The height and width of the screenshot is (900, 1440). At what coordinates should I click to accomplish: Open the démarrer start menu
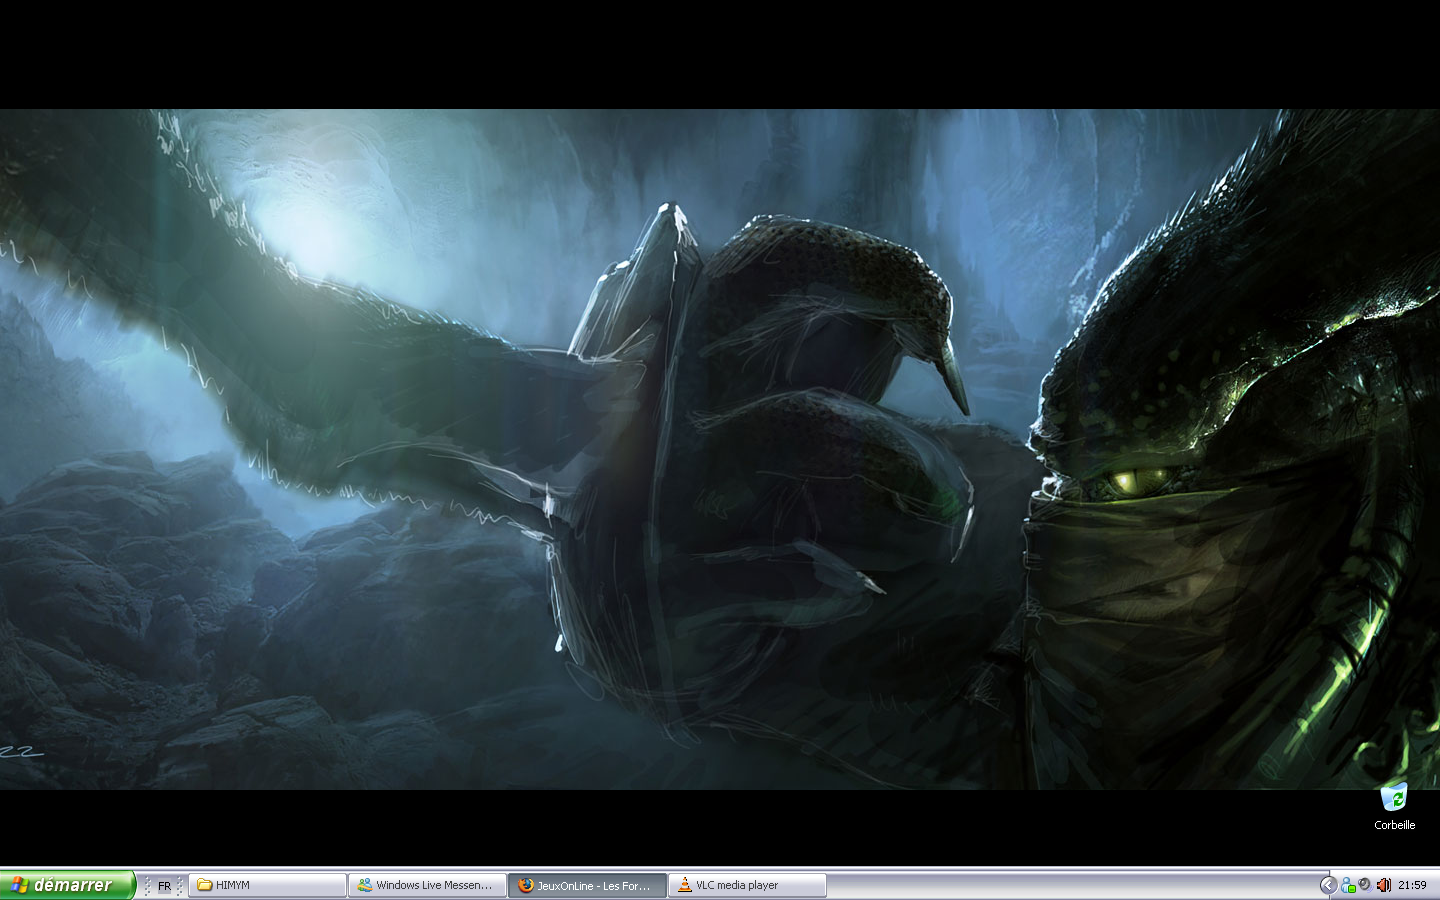[x=67, y=885]
